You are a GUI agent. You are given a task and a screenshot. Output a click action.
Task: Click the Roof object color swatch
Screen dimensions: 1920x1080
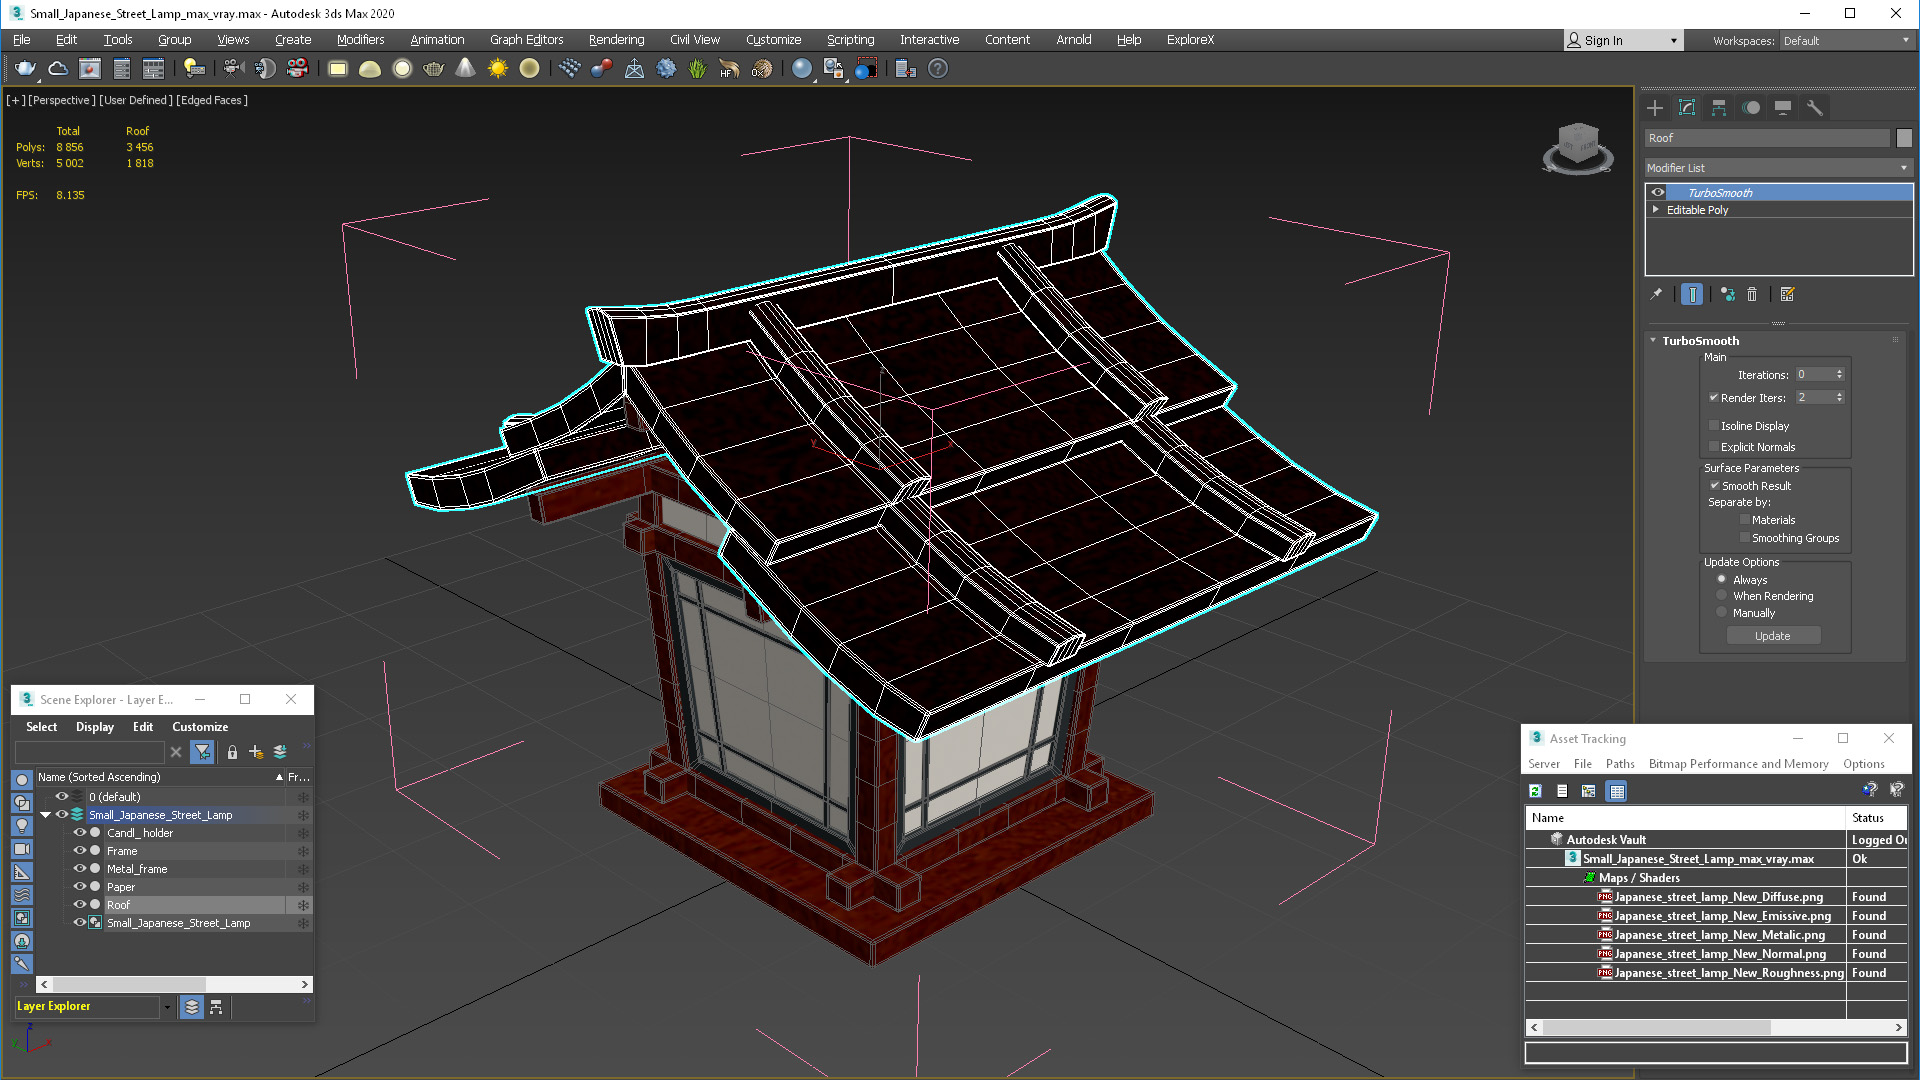(x=1904, y=138)
